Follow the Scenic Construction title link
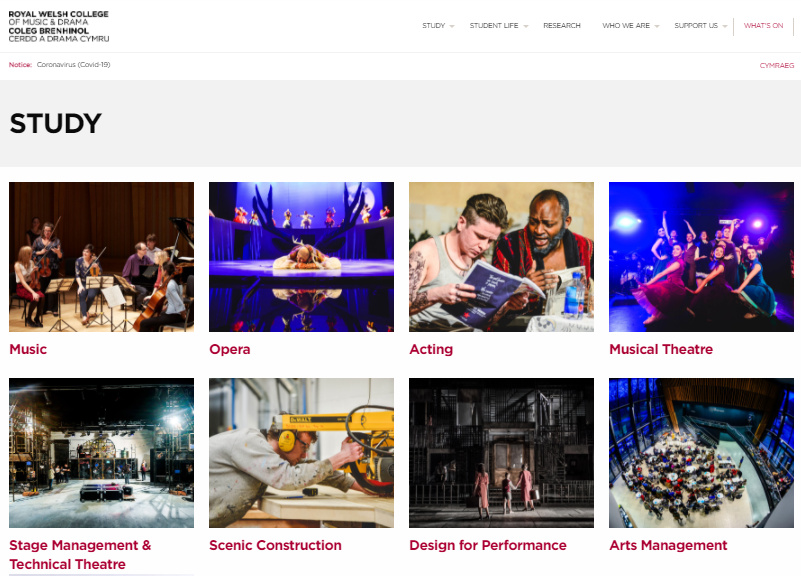Image resolution: width=801 pixels, height=576 pixels. tap(275, 545)
